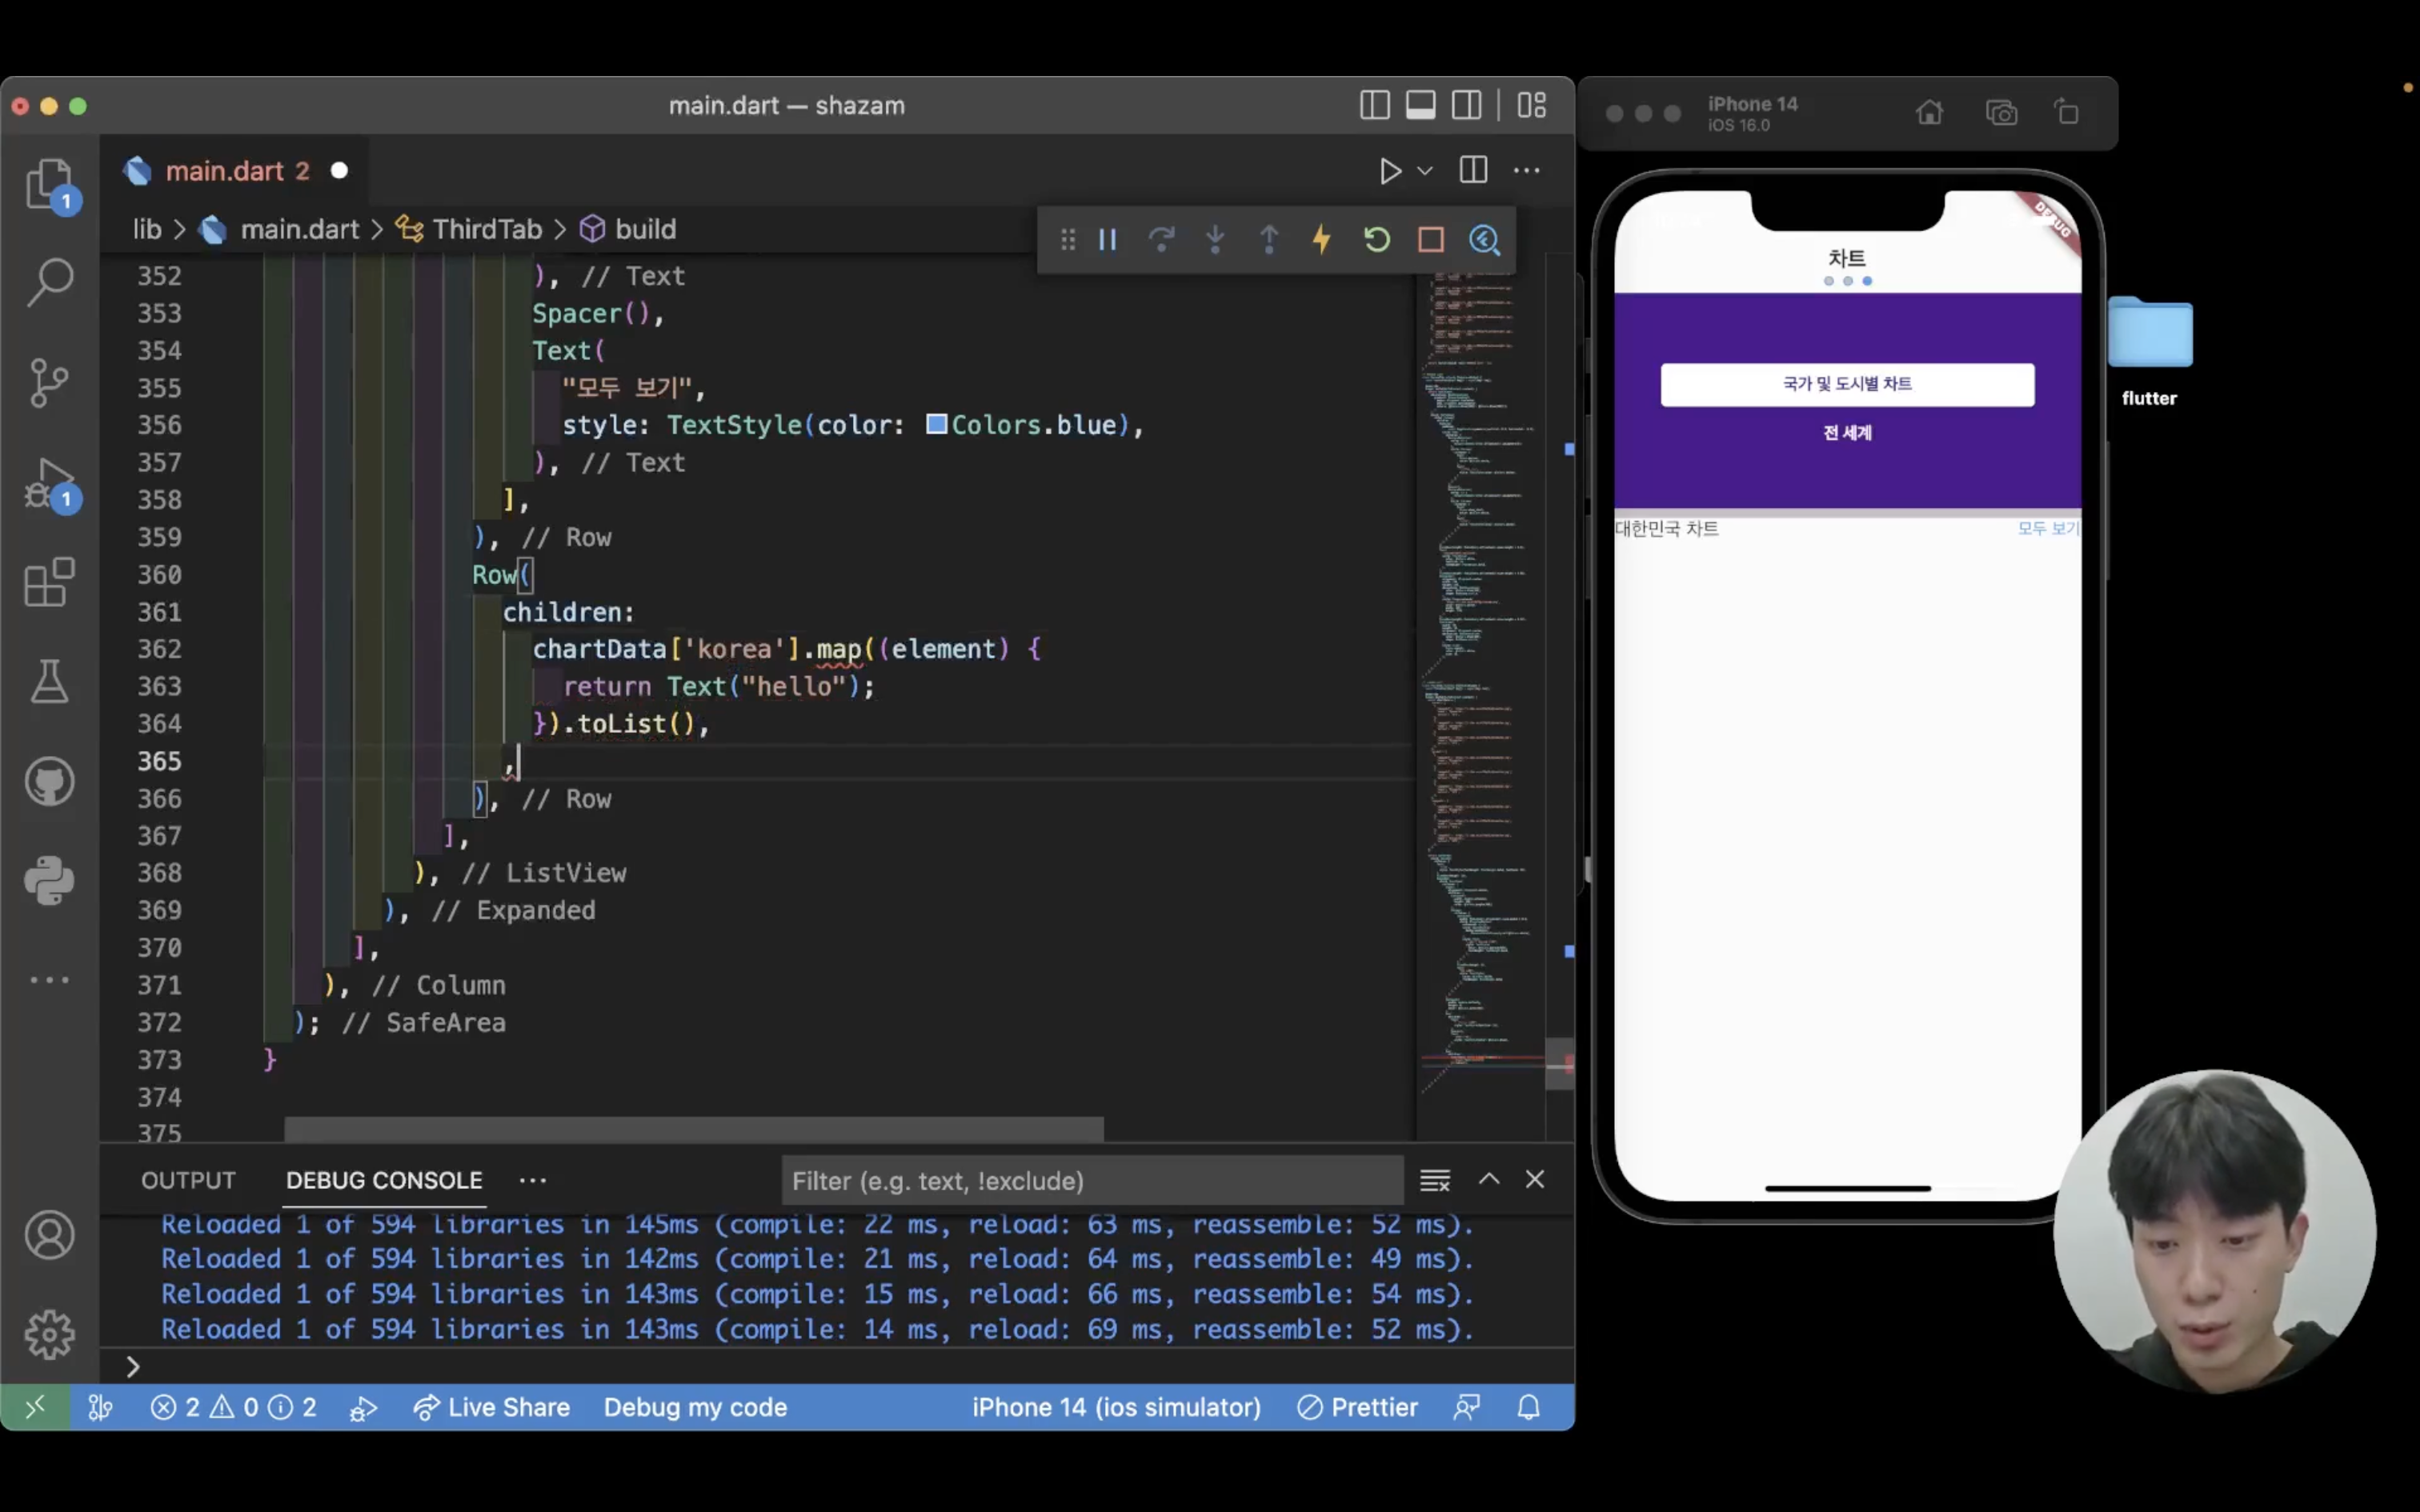
Task: Open the Explorer view in activity bar
Action: [49, 185]
